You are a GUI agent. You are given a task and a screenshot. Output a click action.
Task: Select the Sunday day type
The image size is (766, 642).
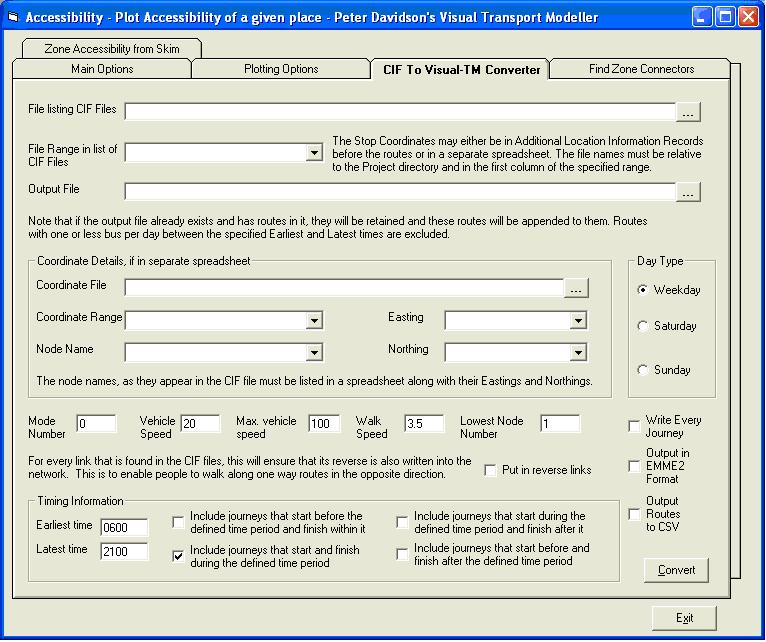[642, 370]
